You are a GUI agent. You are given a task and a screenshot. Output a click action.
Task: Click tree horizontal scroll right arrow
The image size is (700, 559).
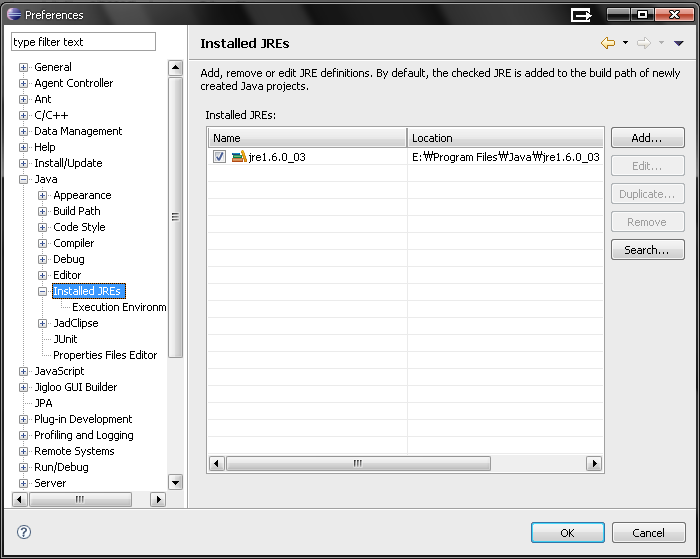[158, 499]
